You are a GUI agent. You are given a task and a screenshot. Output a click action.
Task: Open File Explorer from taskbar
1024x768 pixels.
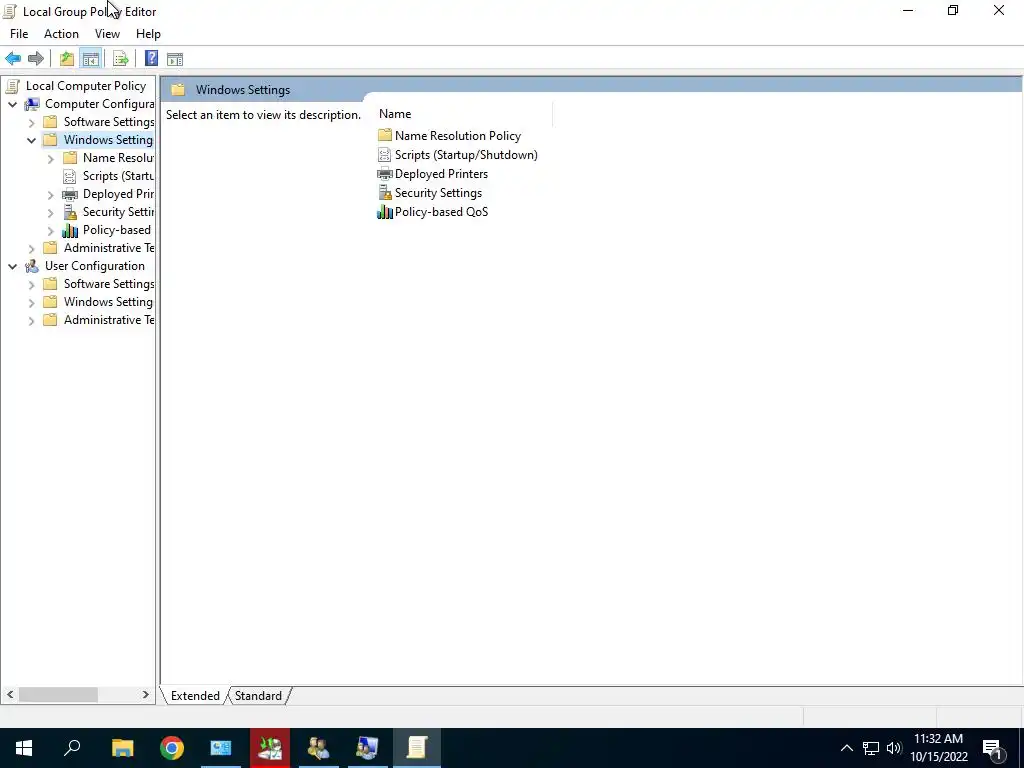click(122, 748)
